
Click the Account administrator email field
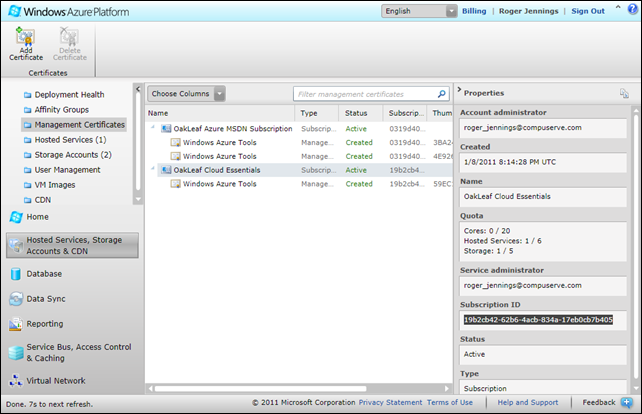click(543, 128)
